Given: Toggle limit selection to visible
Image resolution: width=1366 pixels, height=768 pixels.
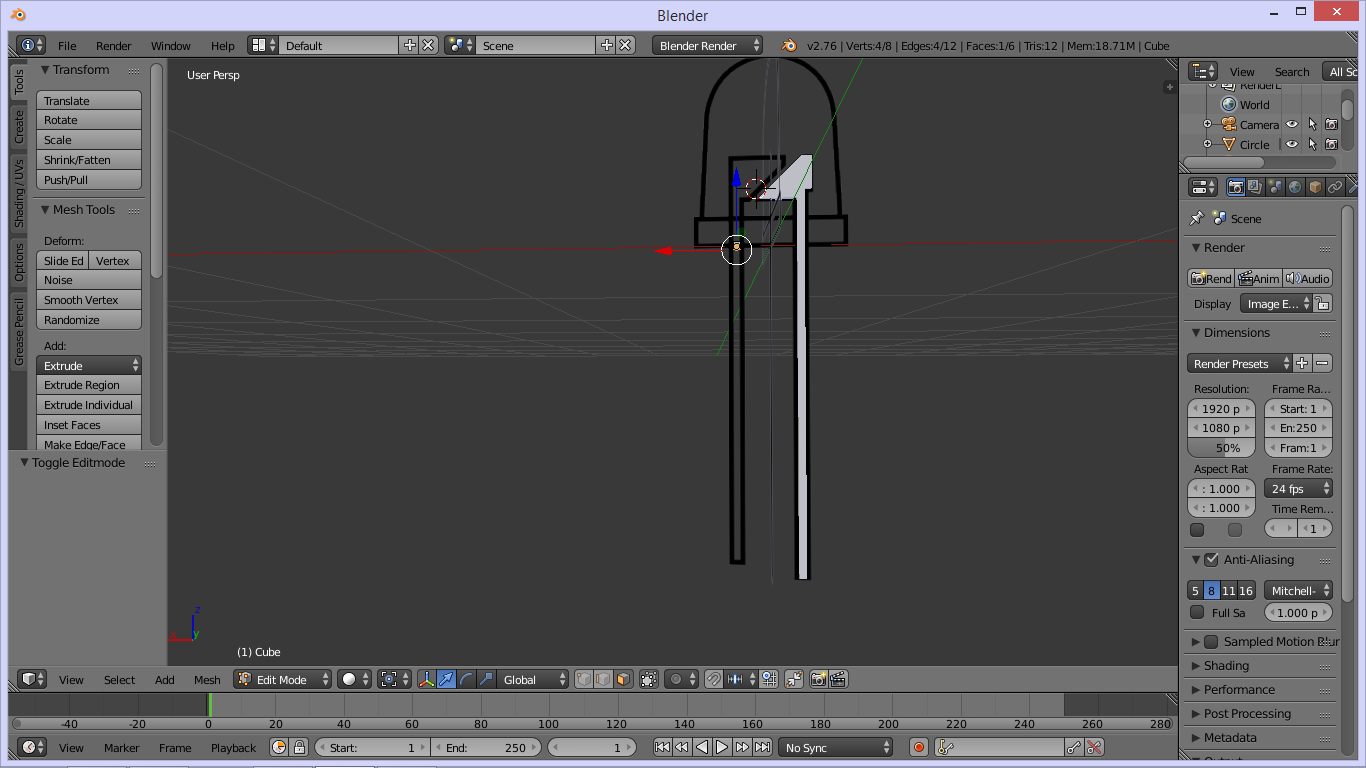Looking at the screenshot, I should 649,679.
